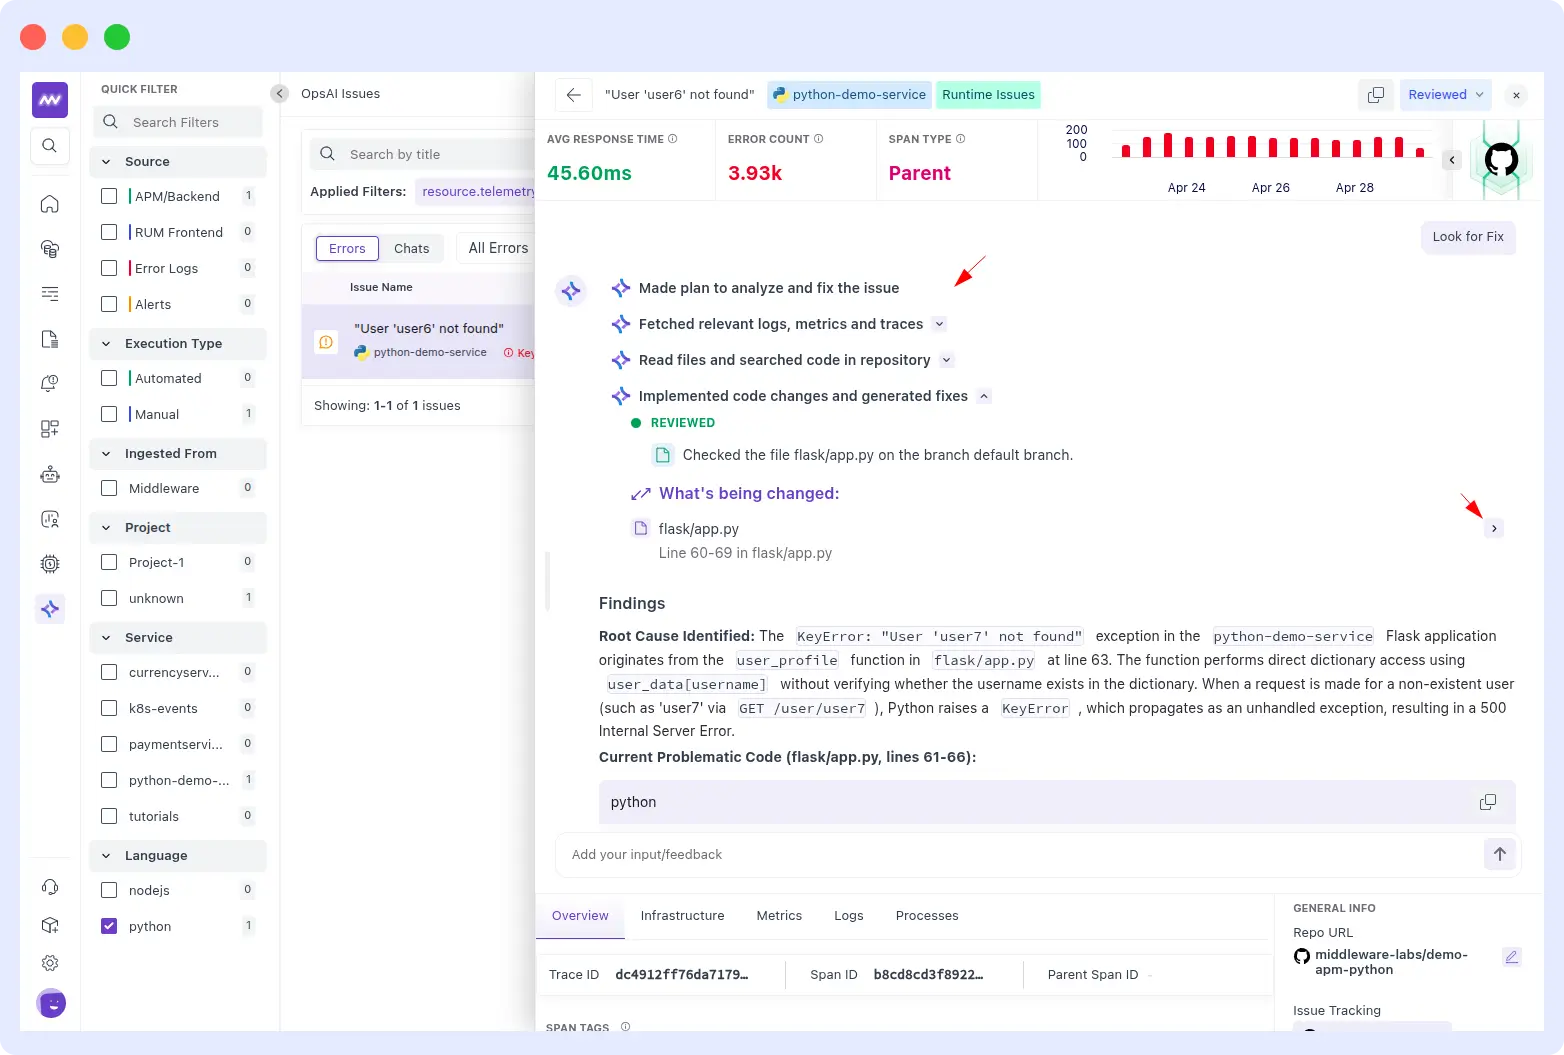Click the GitHub octocat icon at top right
Viewport: 1564px width, 1055px height.
[1501, 159]
